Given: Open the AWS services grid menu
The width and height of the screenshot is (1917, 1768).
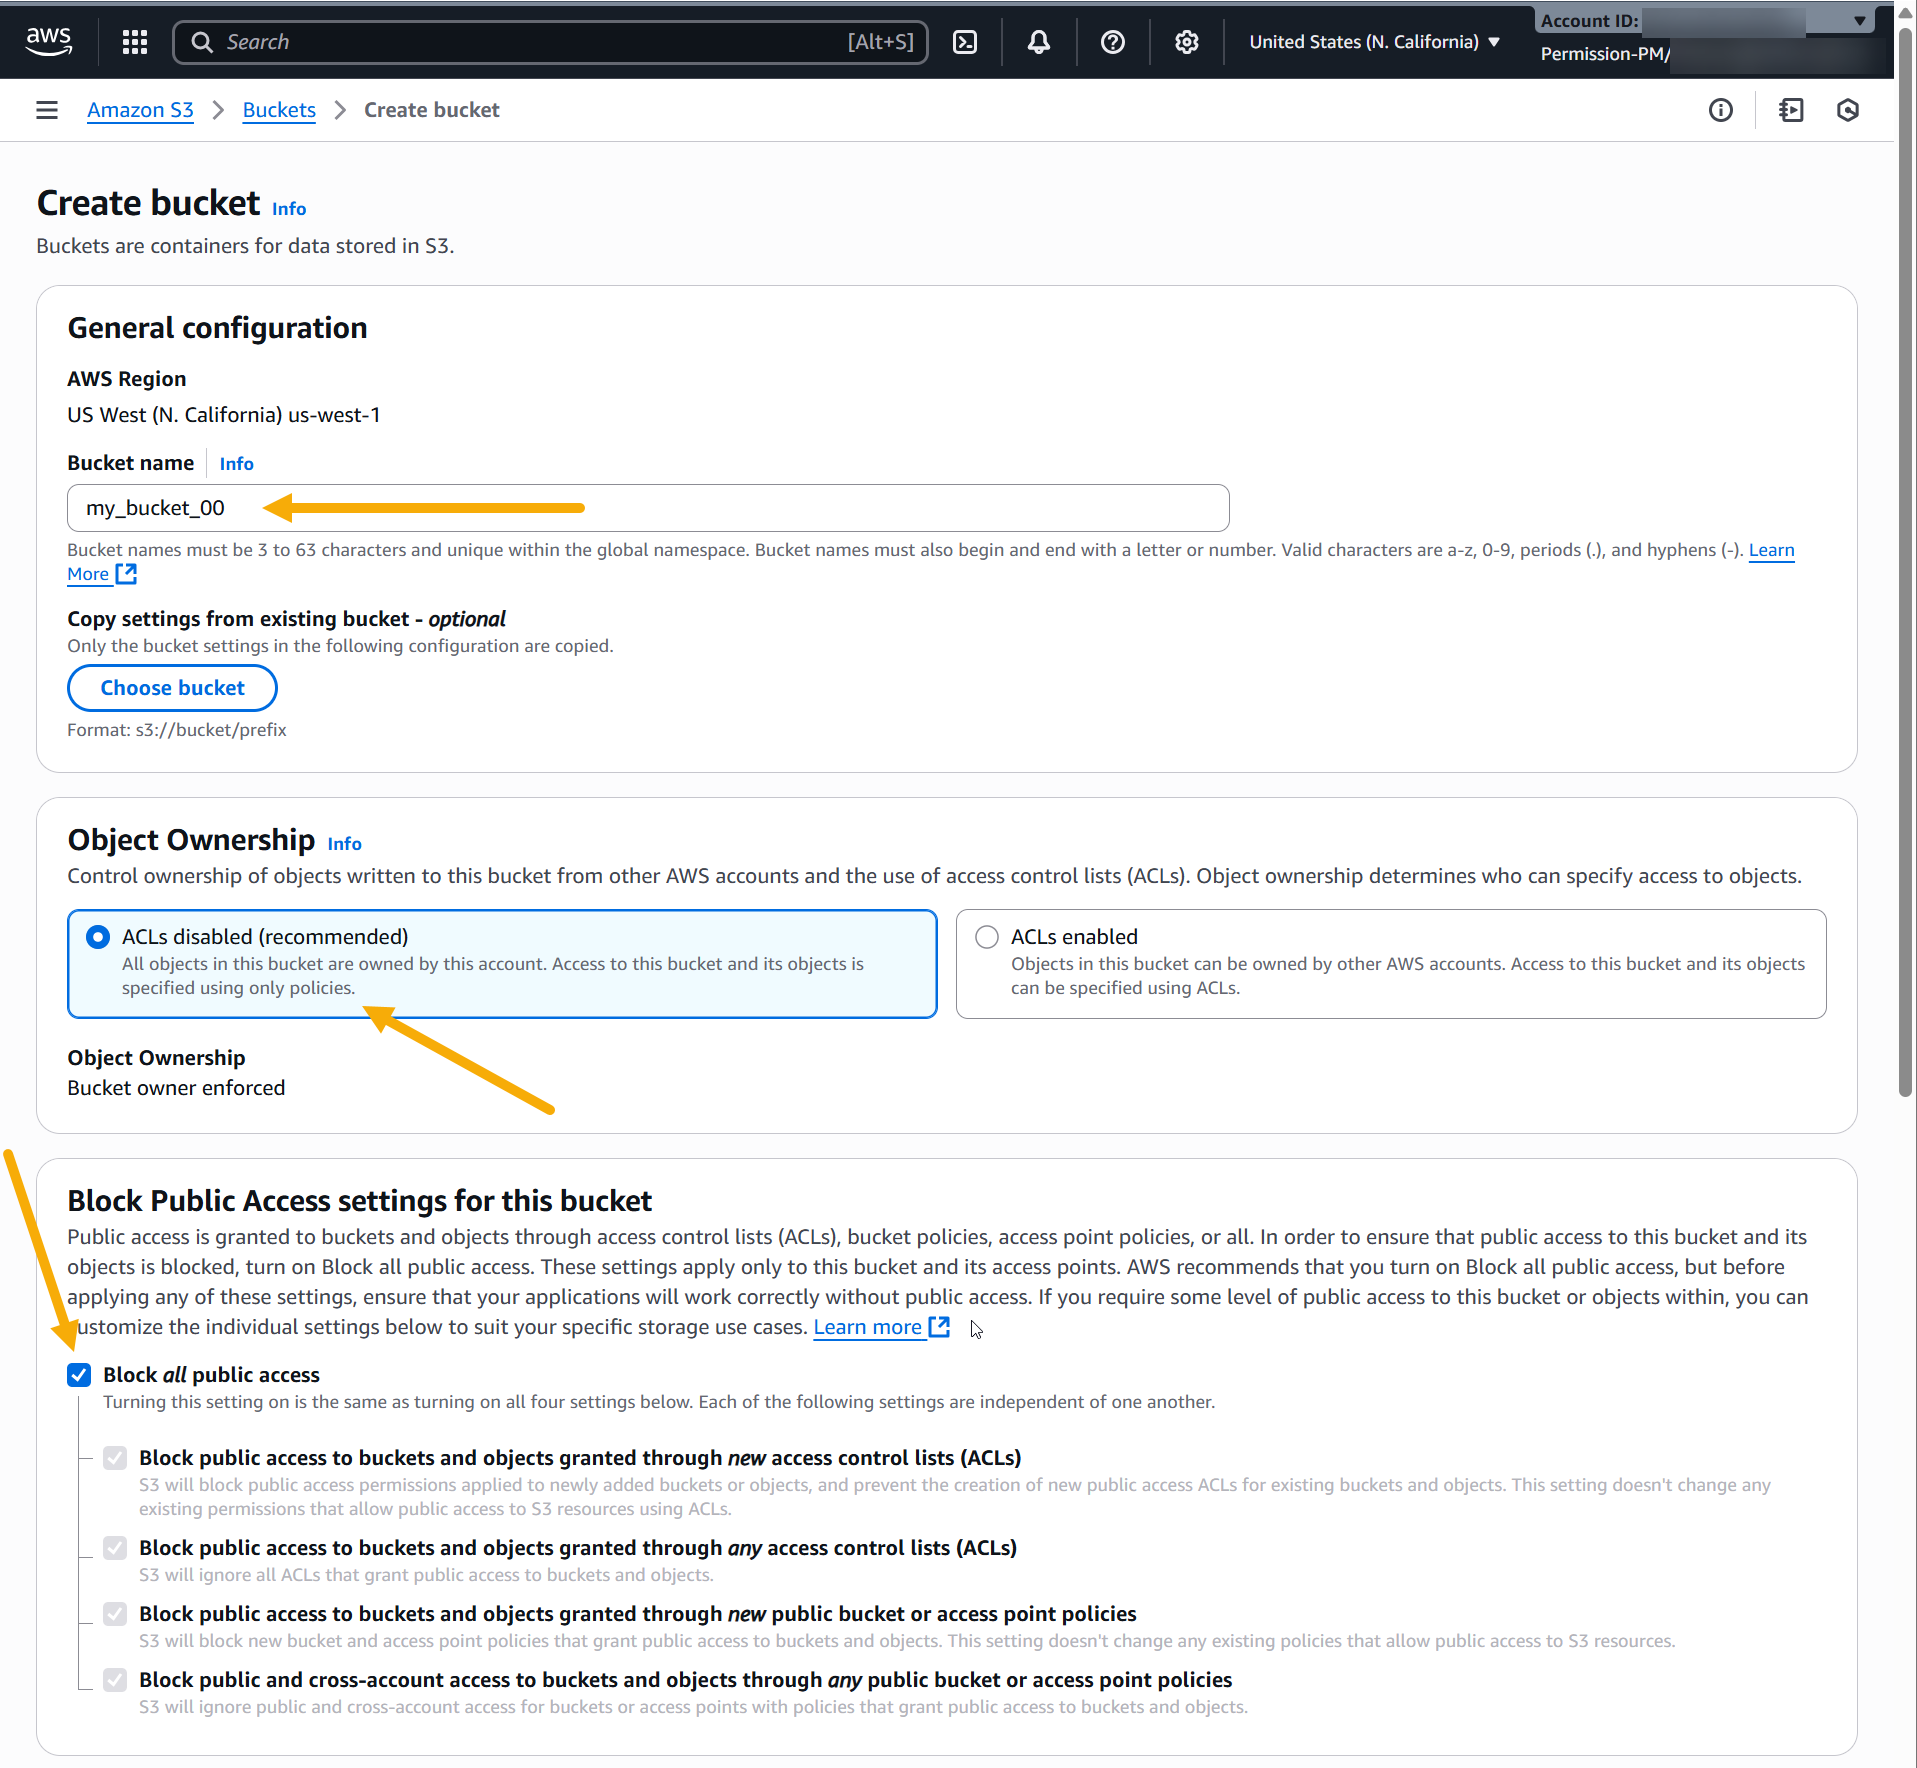Looking at the screenshot, I should click(134, 41).
